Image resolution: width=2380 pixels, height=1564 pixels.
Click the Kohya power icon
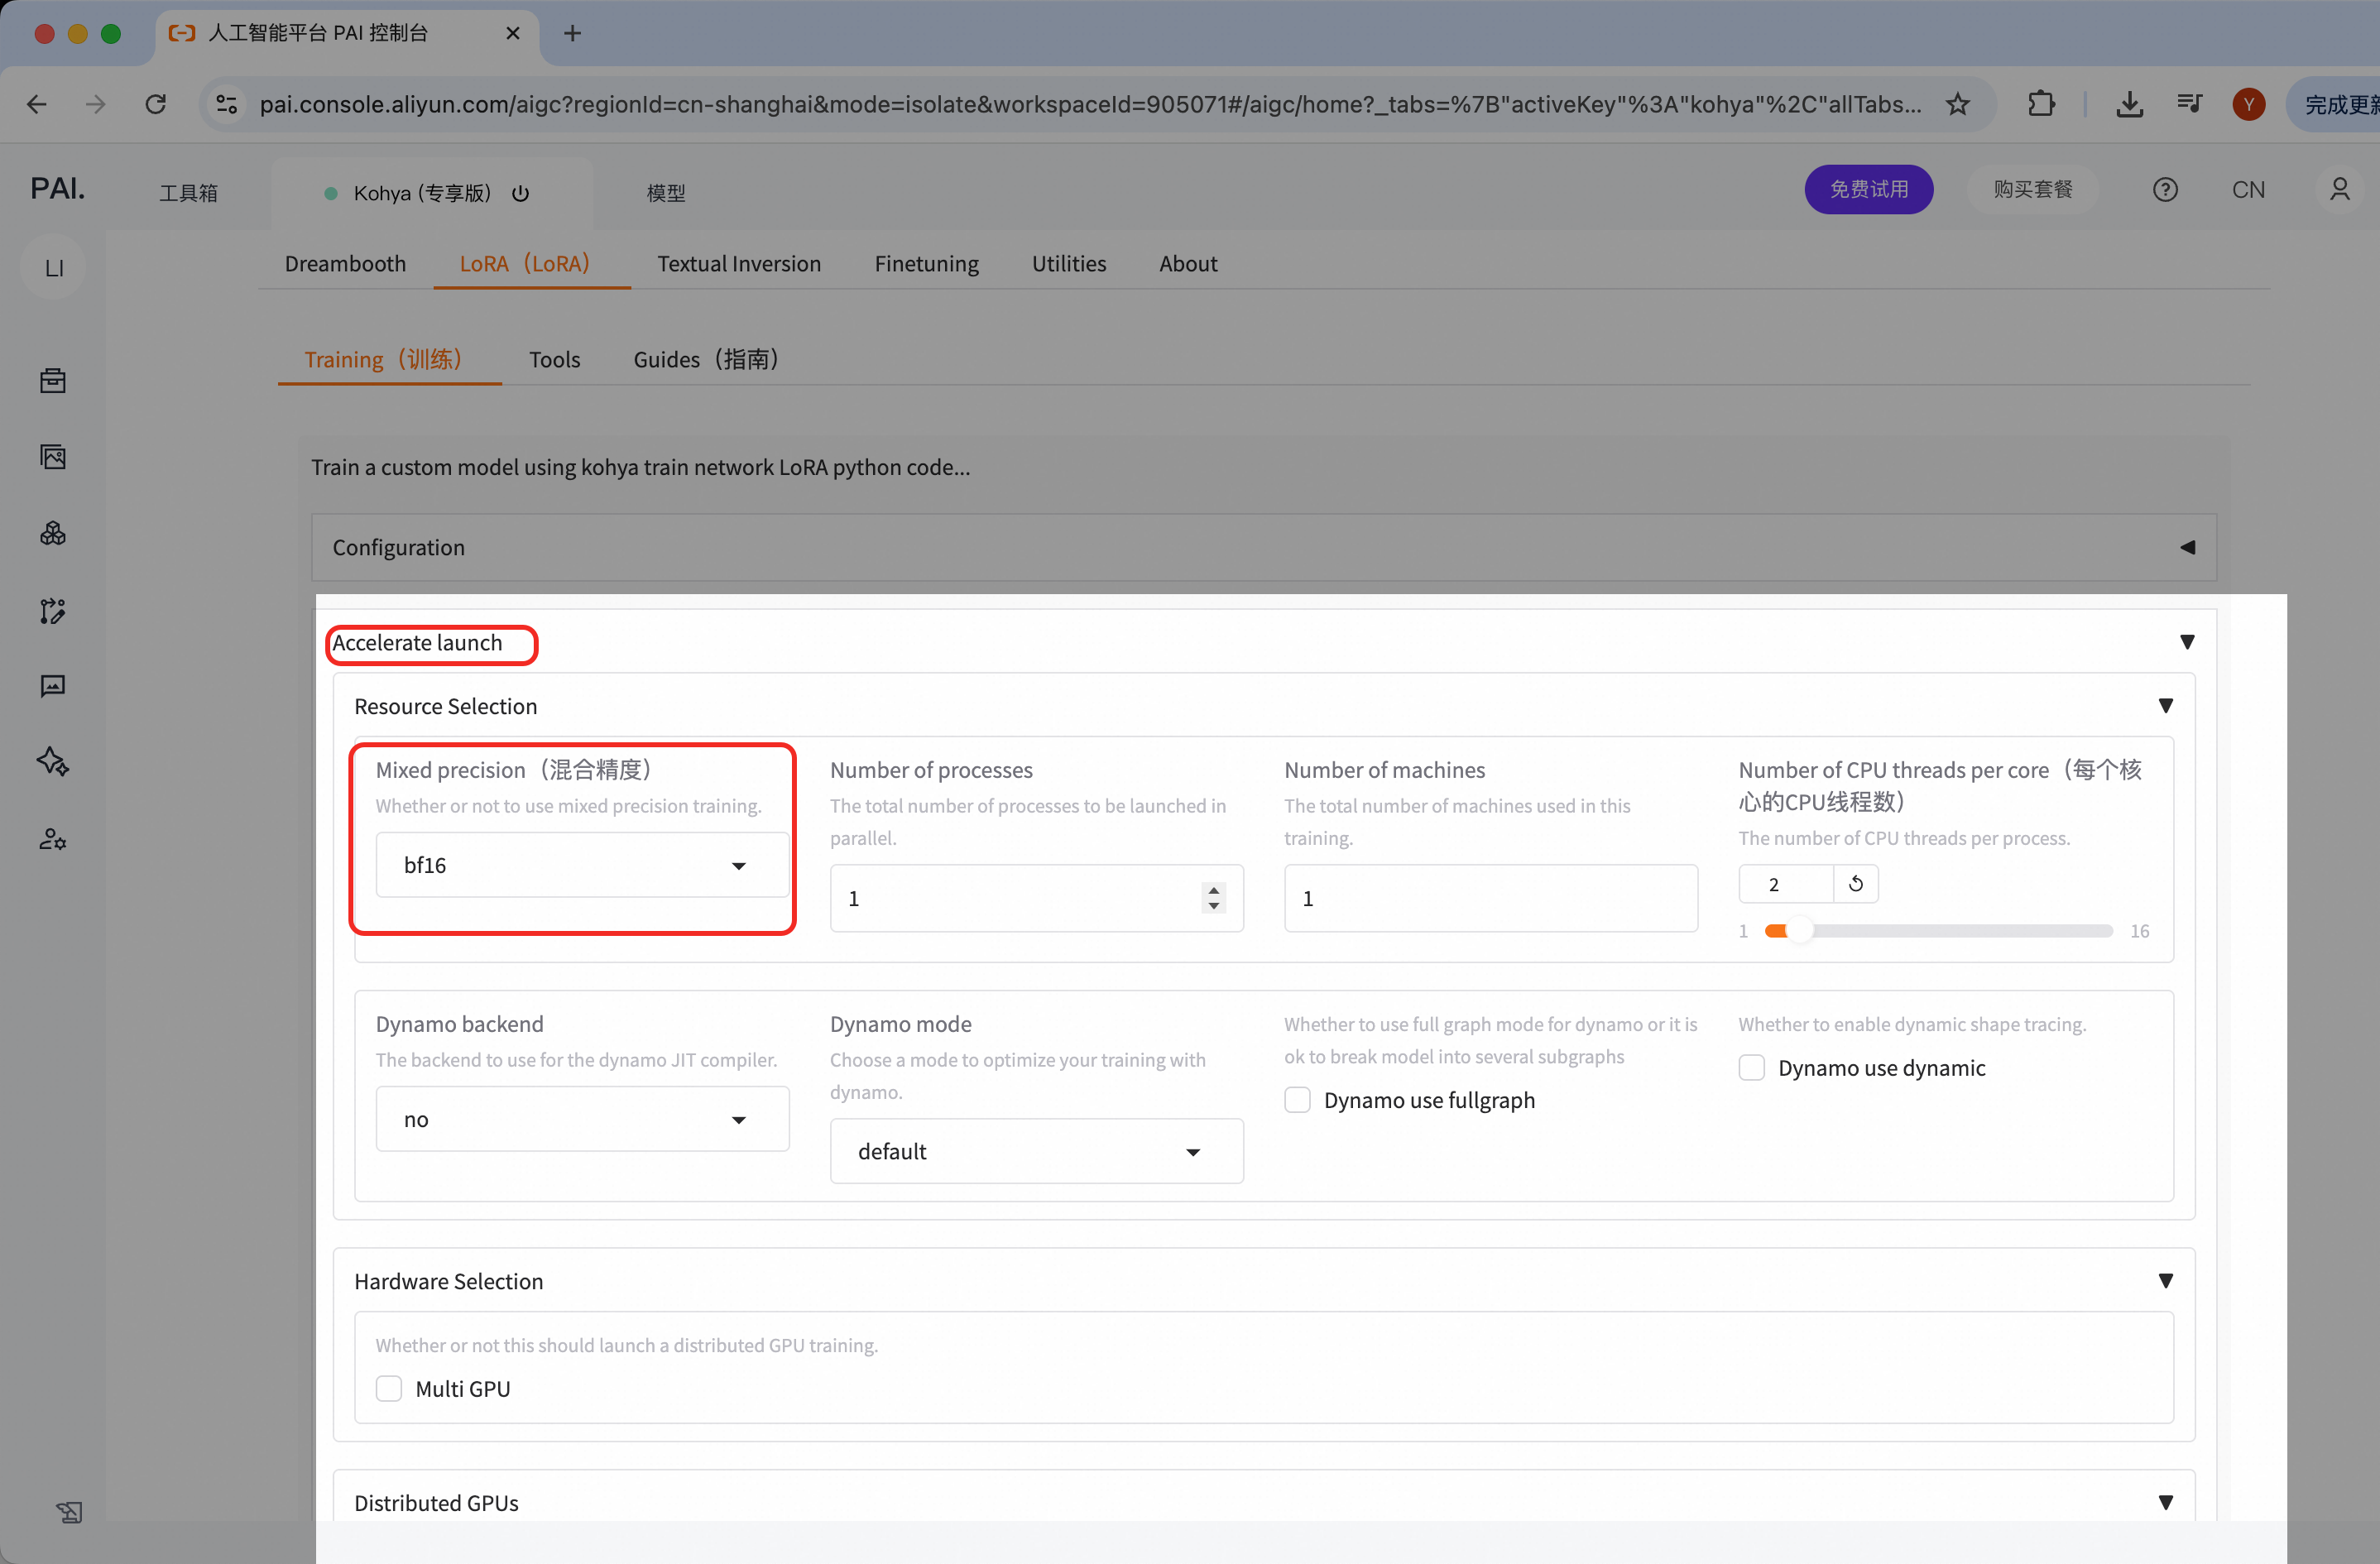tap(520, 193)
